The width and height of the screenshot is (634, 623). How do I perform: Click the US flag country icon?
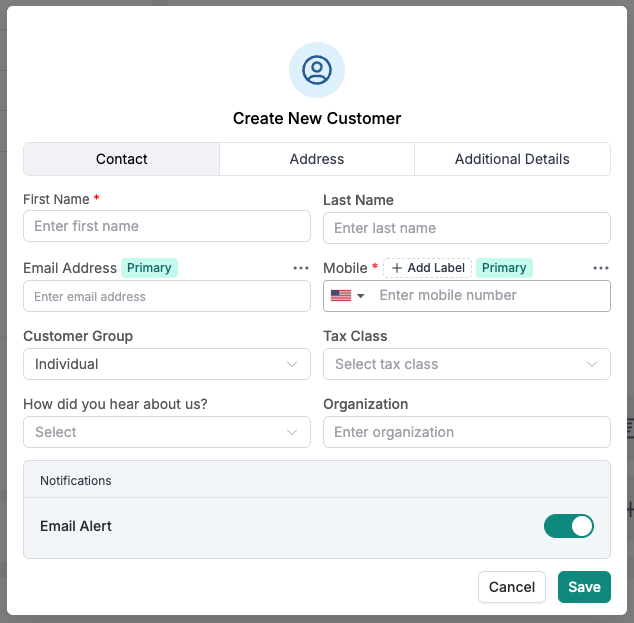point(341,296)
